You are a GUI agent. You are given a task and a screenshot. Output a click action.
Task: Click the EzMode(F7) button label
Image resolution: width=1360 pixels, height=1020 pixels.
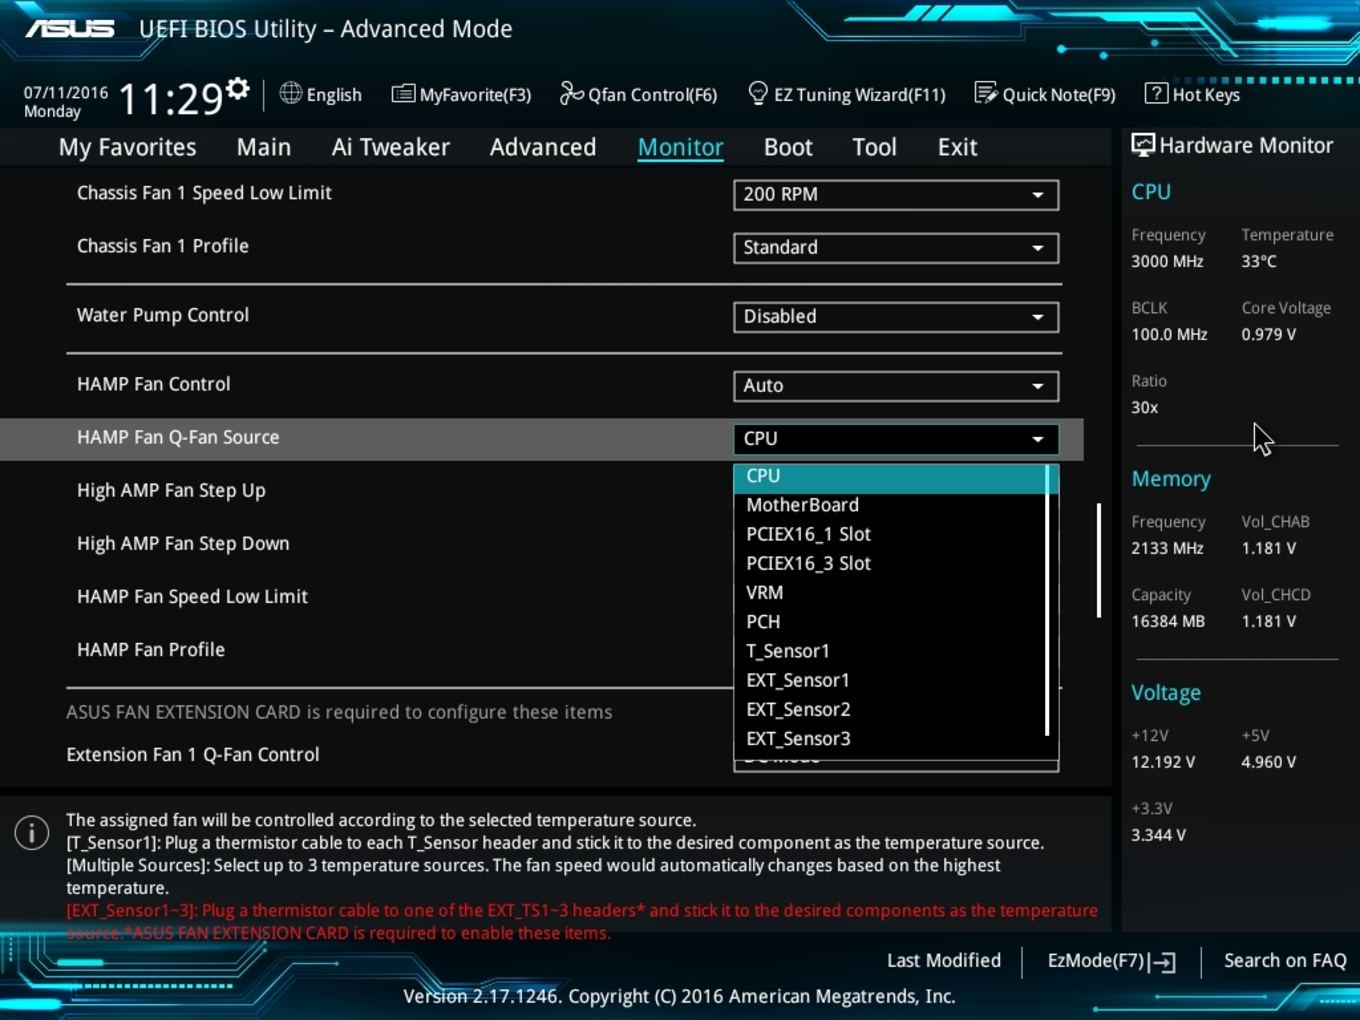click(1096, 961)
